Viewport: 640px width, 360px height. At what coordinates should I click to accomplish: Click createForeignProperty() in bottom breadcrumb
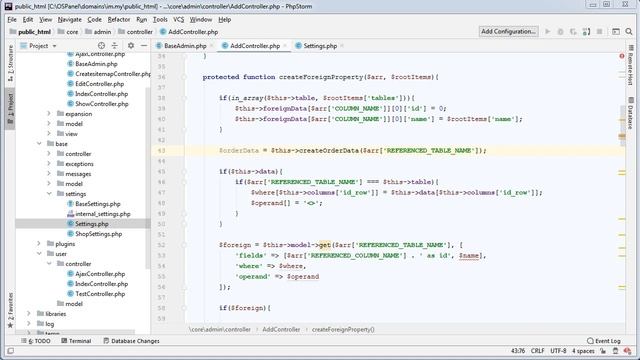click(x=343, y=329)
